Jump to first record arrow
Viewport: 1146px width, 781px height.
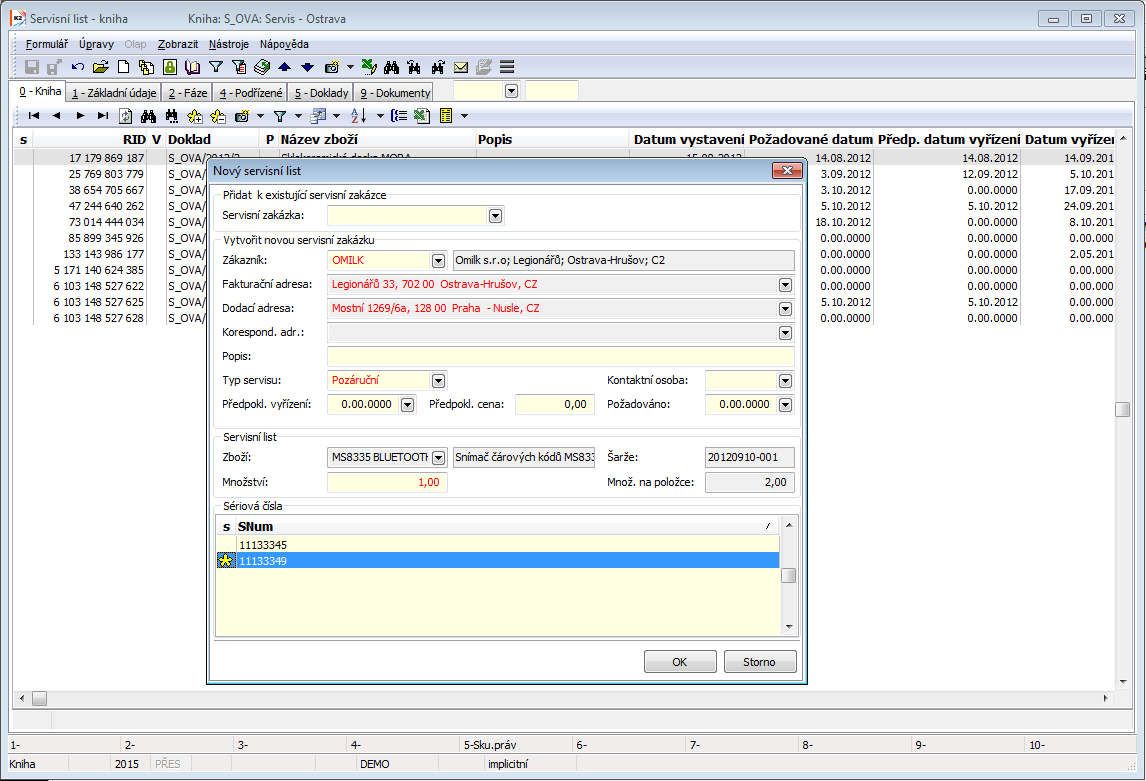tap(33, 116)
